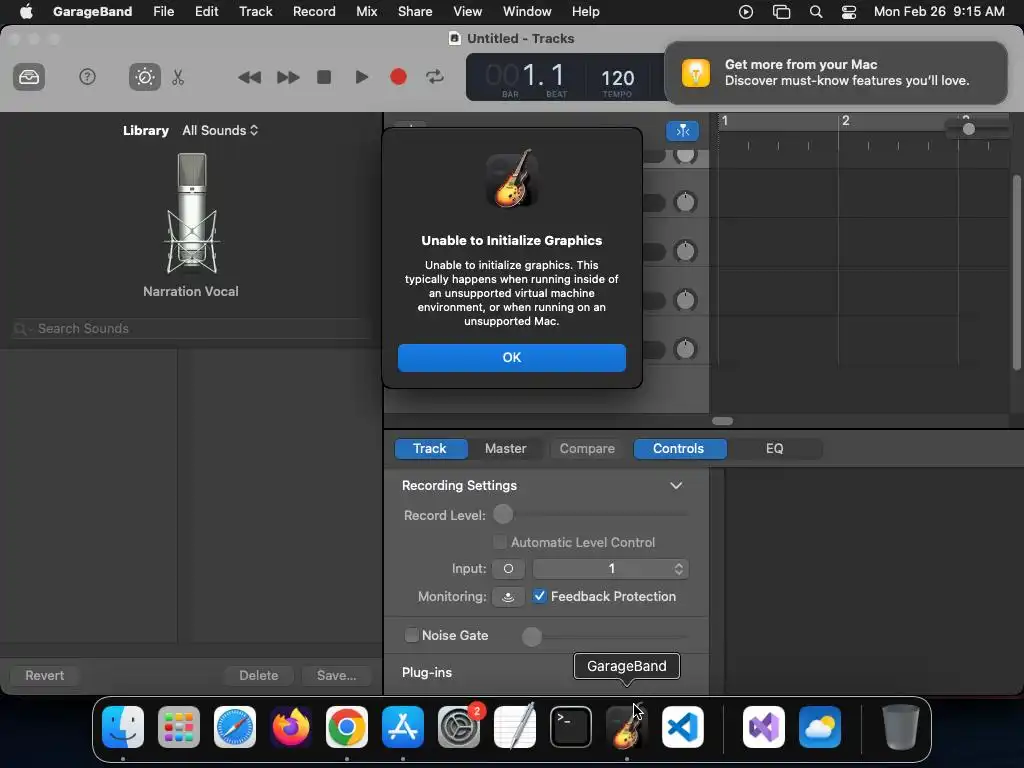Launch Google Chrome from the Dock

(347, 726)
